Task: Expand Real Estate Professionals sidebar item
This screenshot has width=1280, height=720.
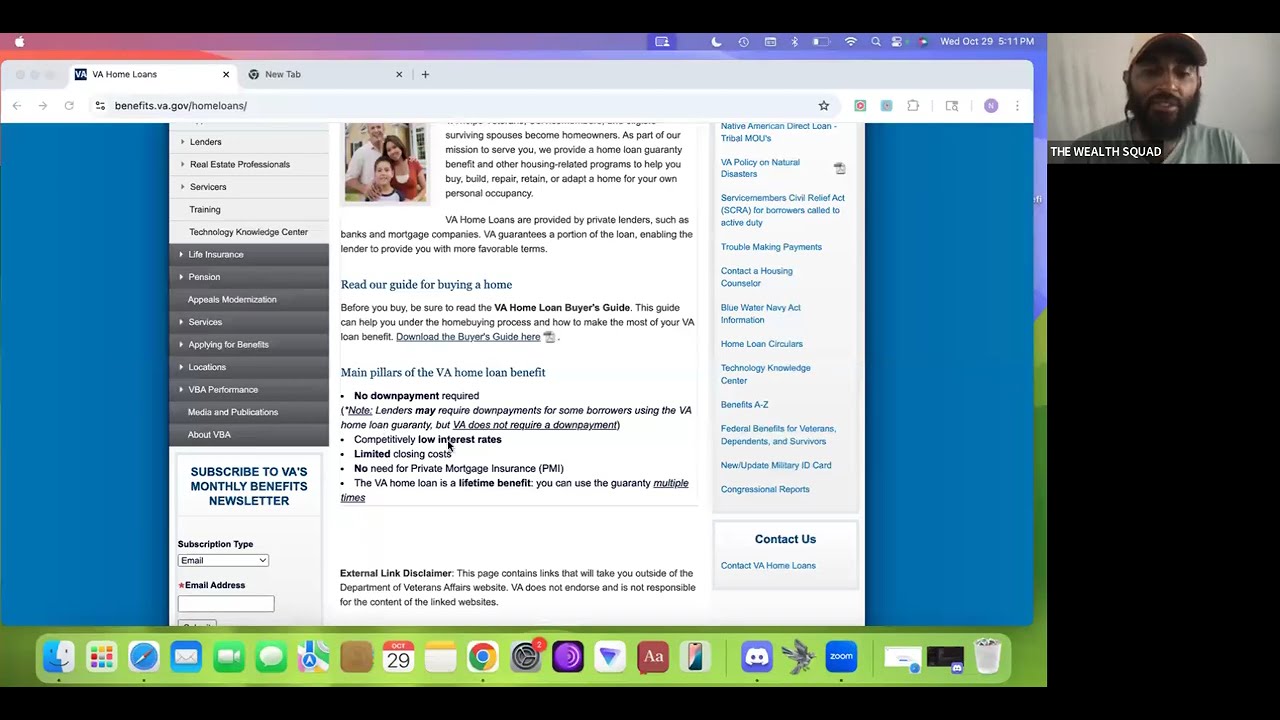Action: 183,164
